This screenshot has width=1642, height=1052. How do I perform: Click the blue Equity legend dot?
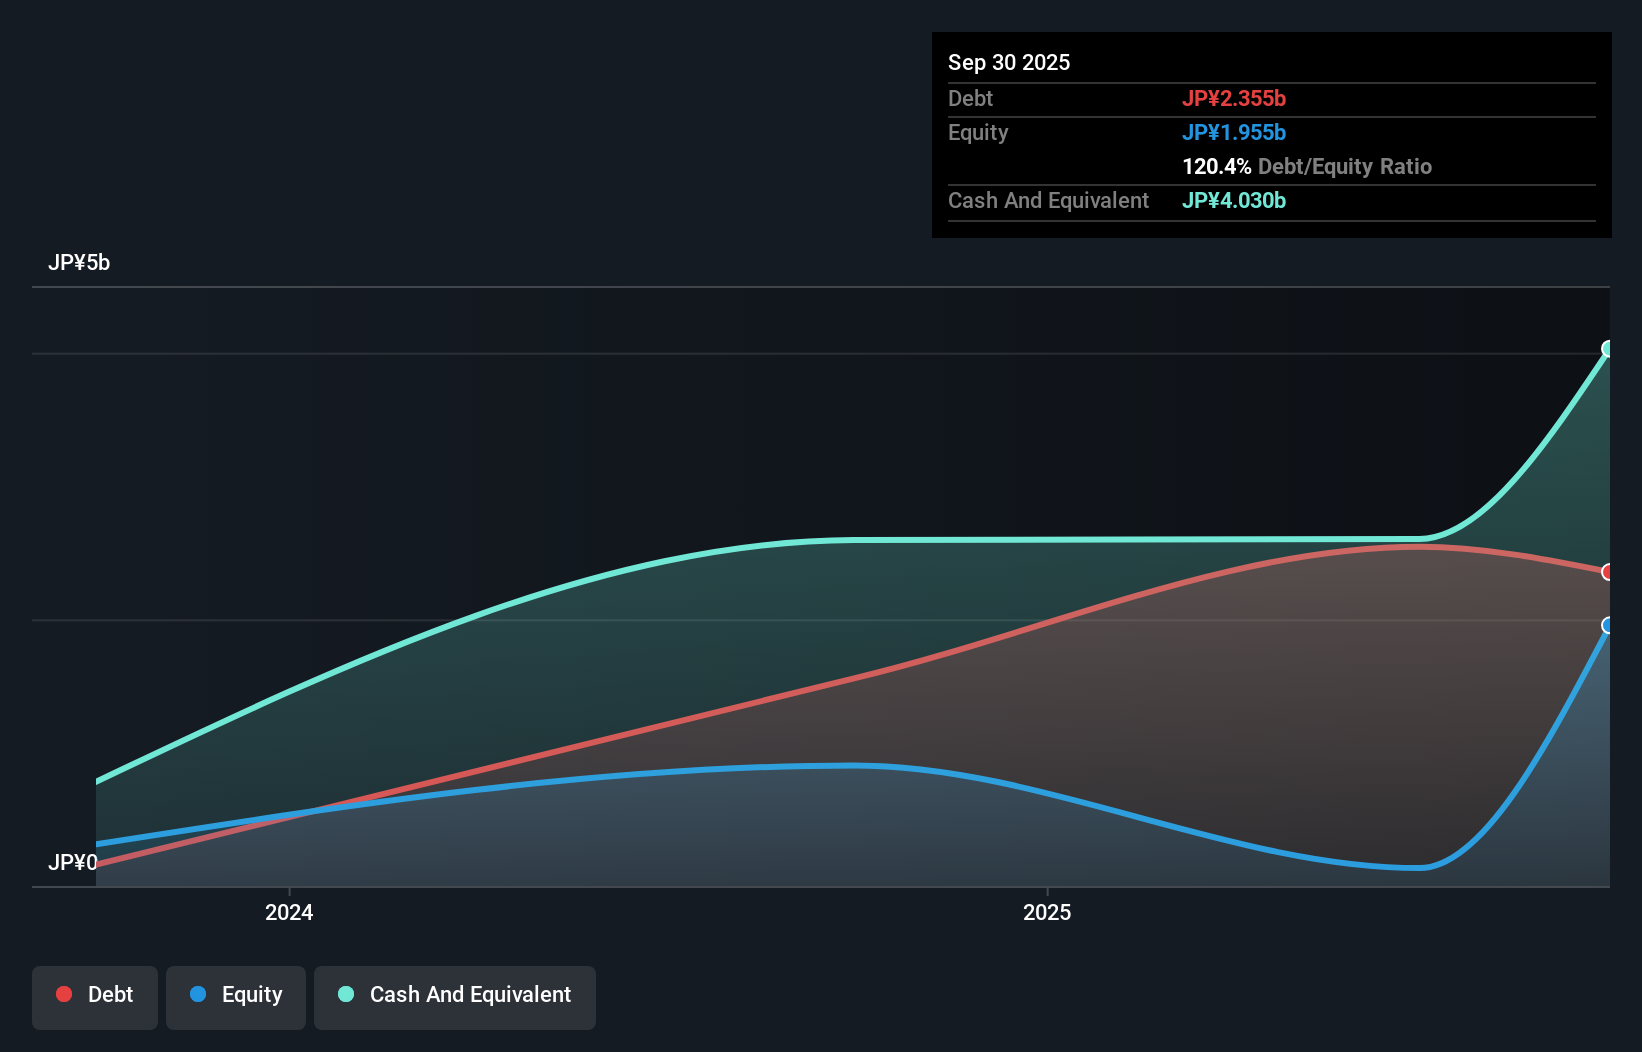pyautogui.click(x=200, y=994)
